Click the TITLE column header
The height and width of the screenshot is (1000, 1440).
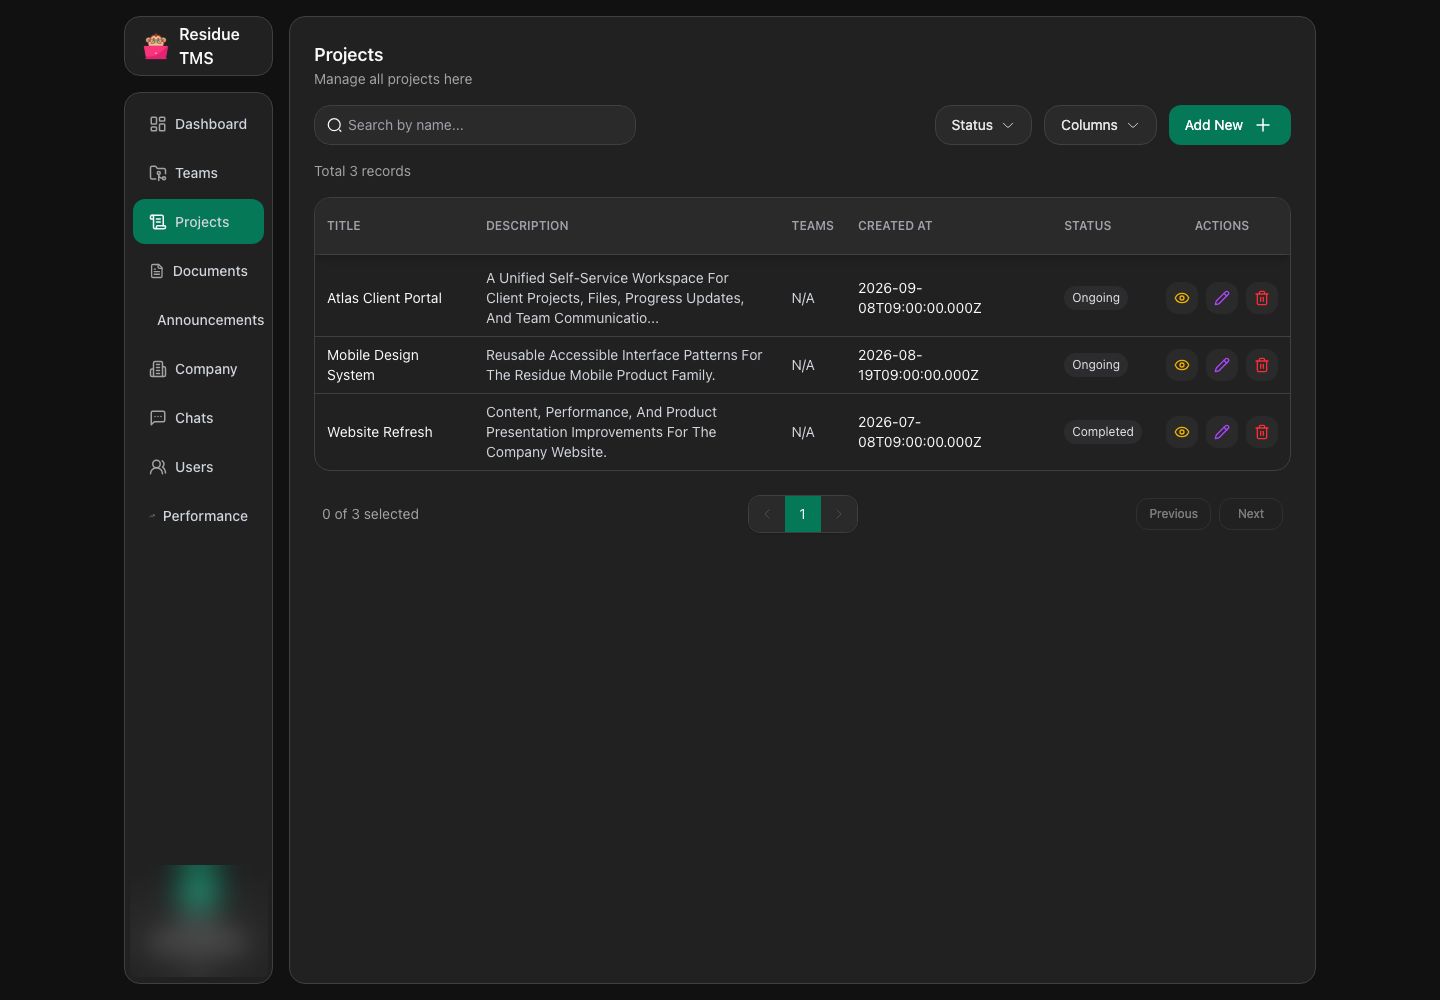344,226
